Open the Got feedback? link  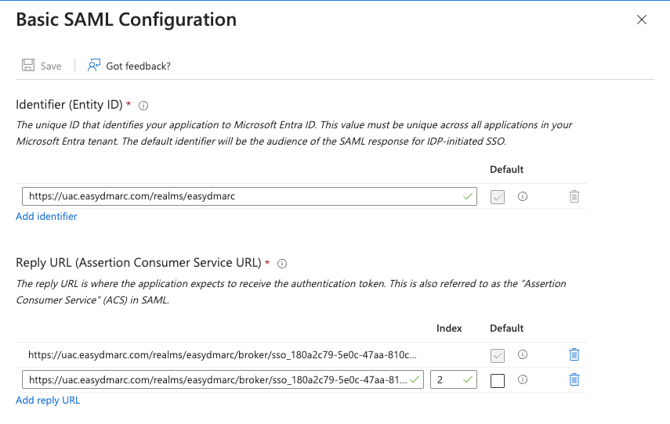pos(138,66)
